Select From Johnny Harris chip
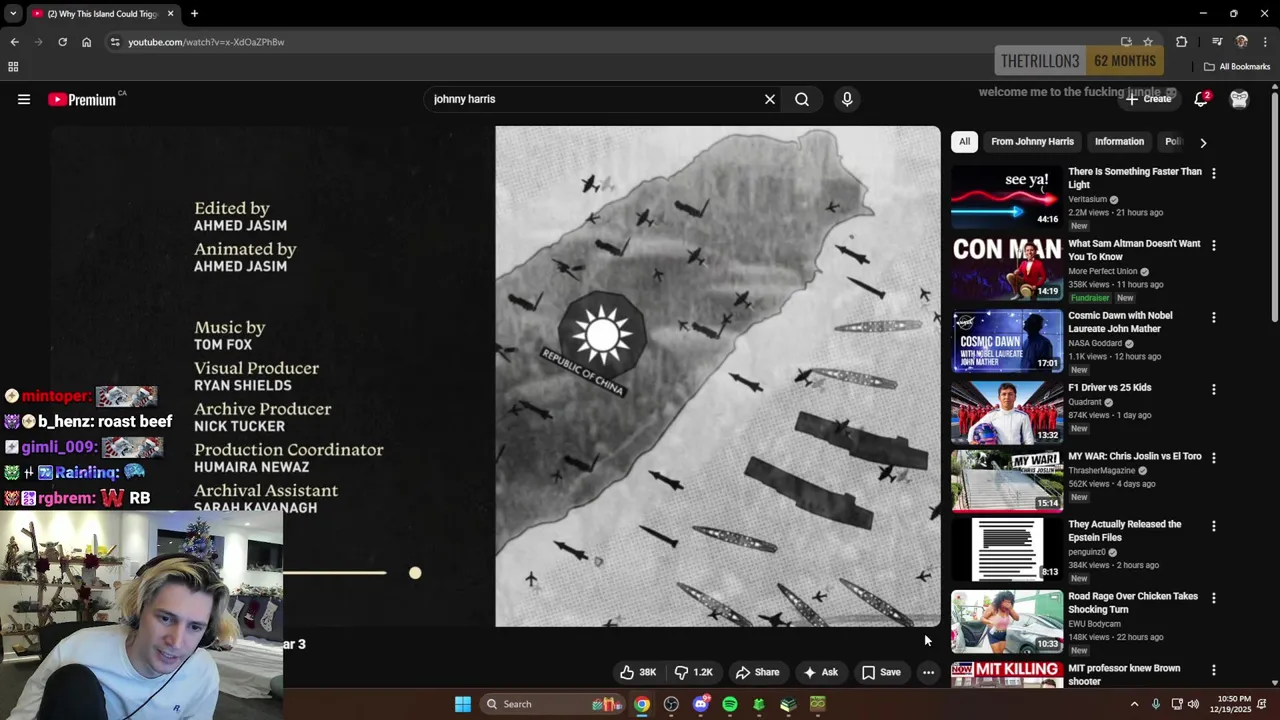The height and width of the screenshot is (720, 1280). [x=1032, y=141]
